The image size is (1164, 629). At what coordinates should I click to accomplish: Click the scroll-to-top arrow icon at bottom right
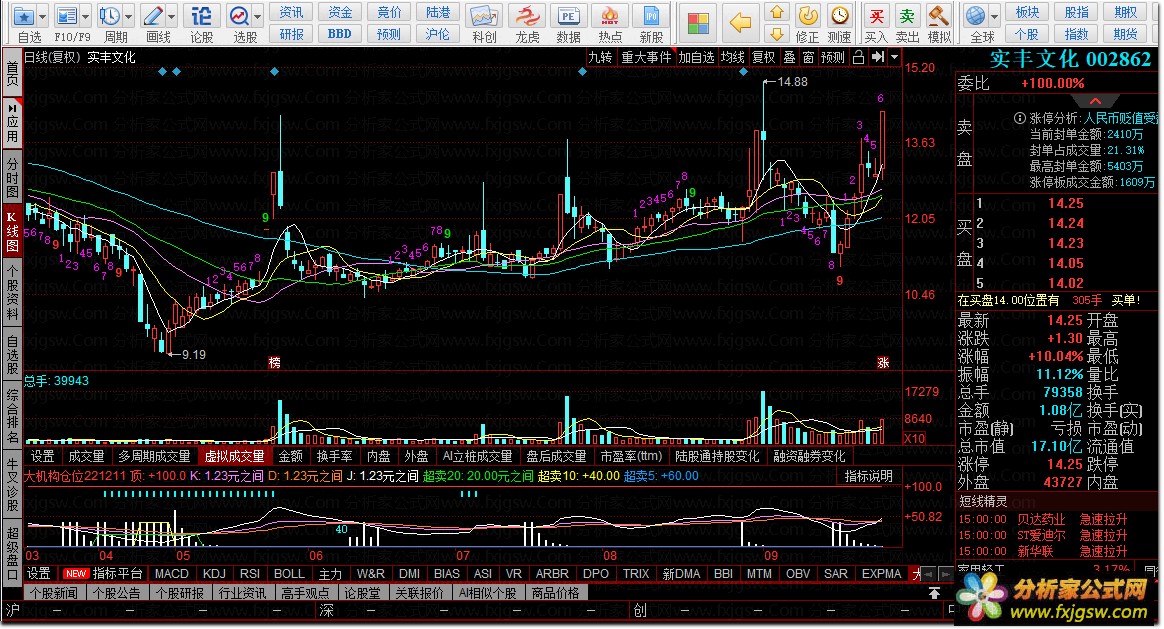tap(934, 593)
